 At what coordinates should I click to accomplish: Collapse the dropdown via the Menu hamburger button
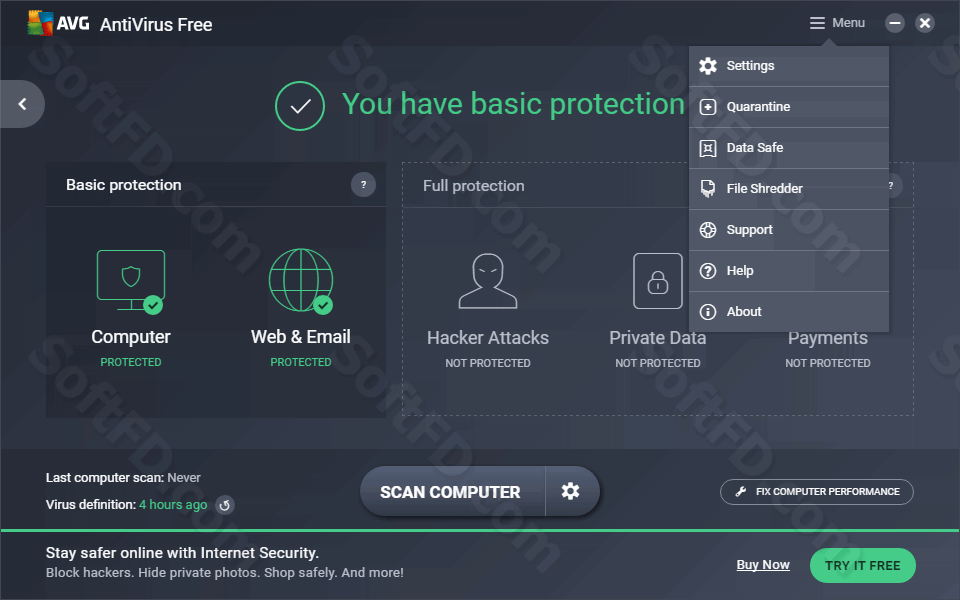click(837, 23)
